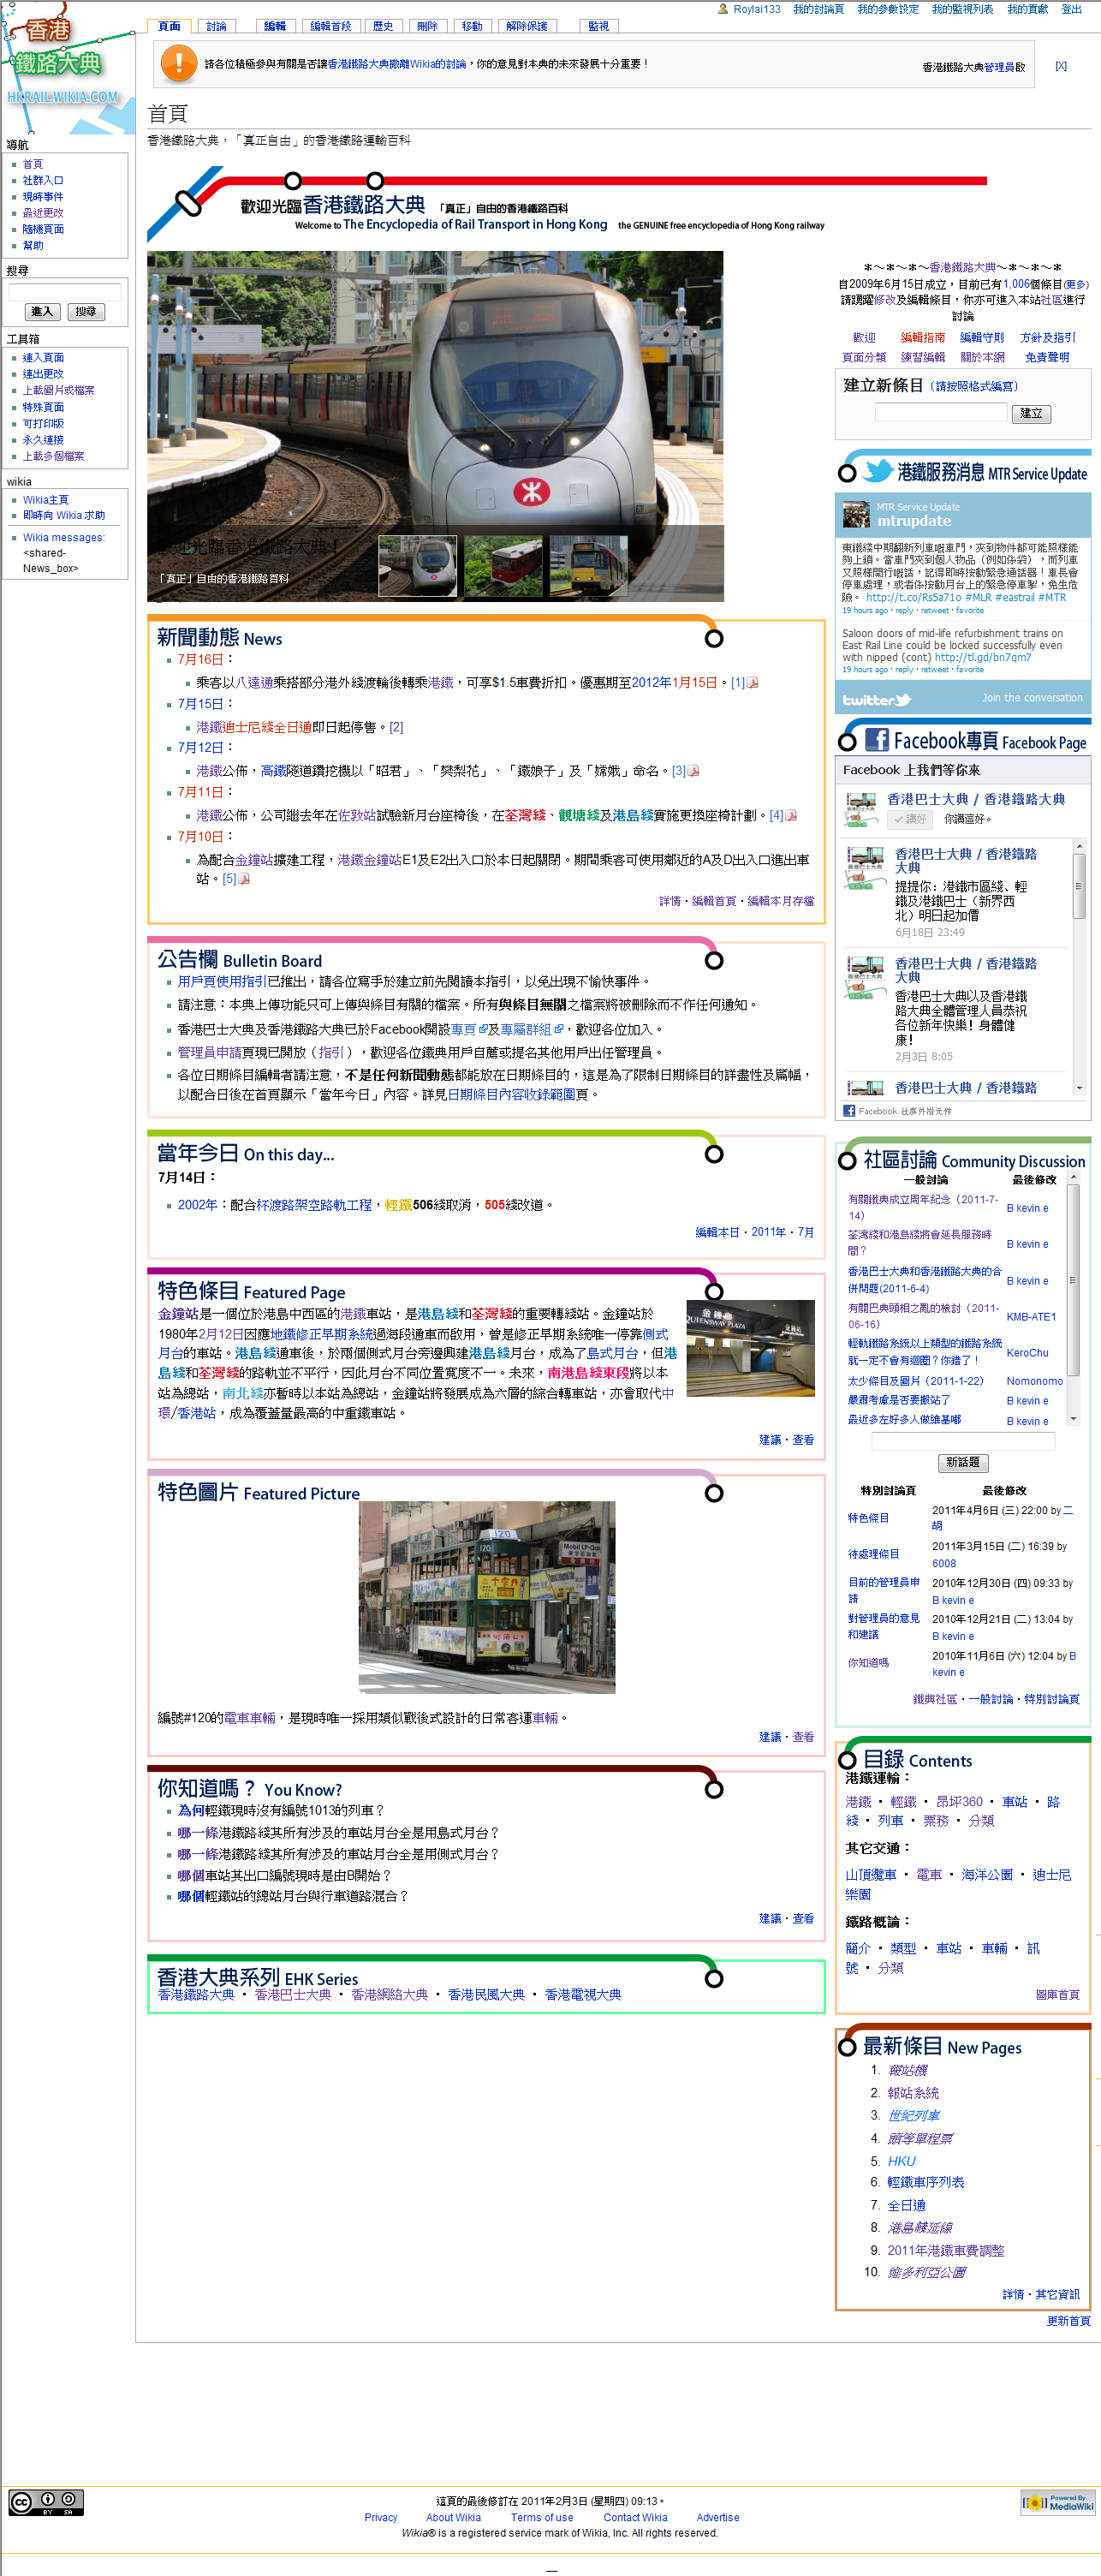Click the avatar on the 6月18日 Facebook post

pyautogui.click(x=866, y=867)
